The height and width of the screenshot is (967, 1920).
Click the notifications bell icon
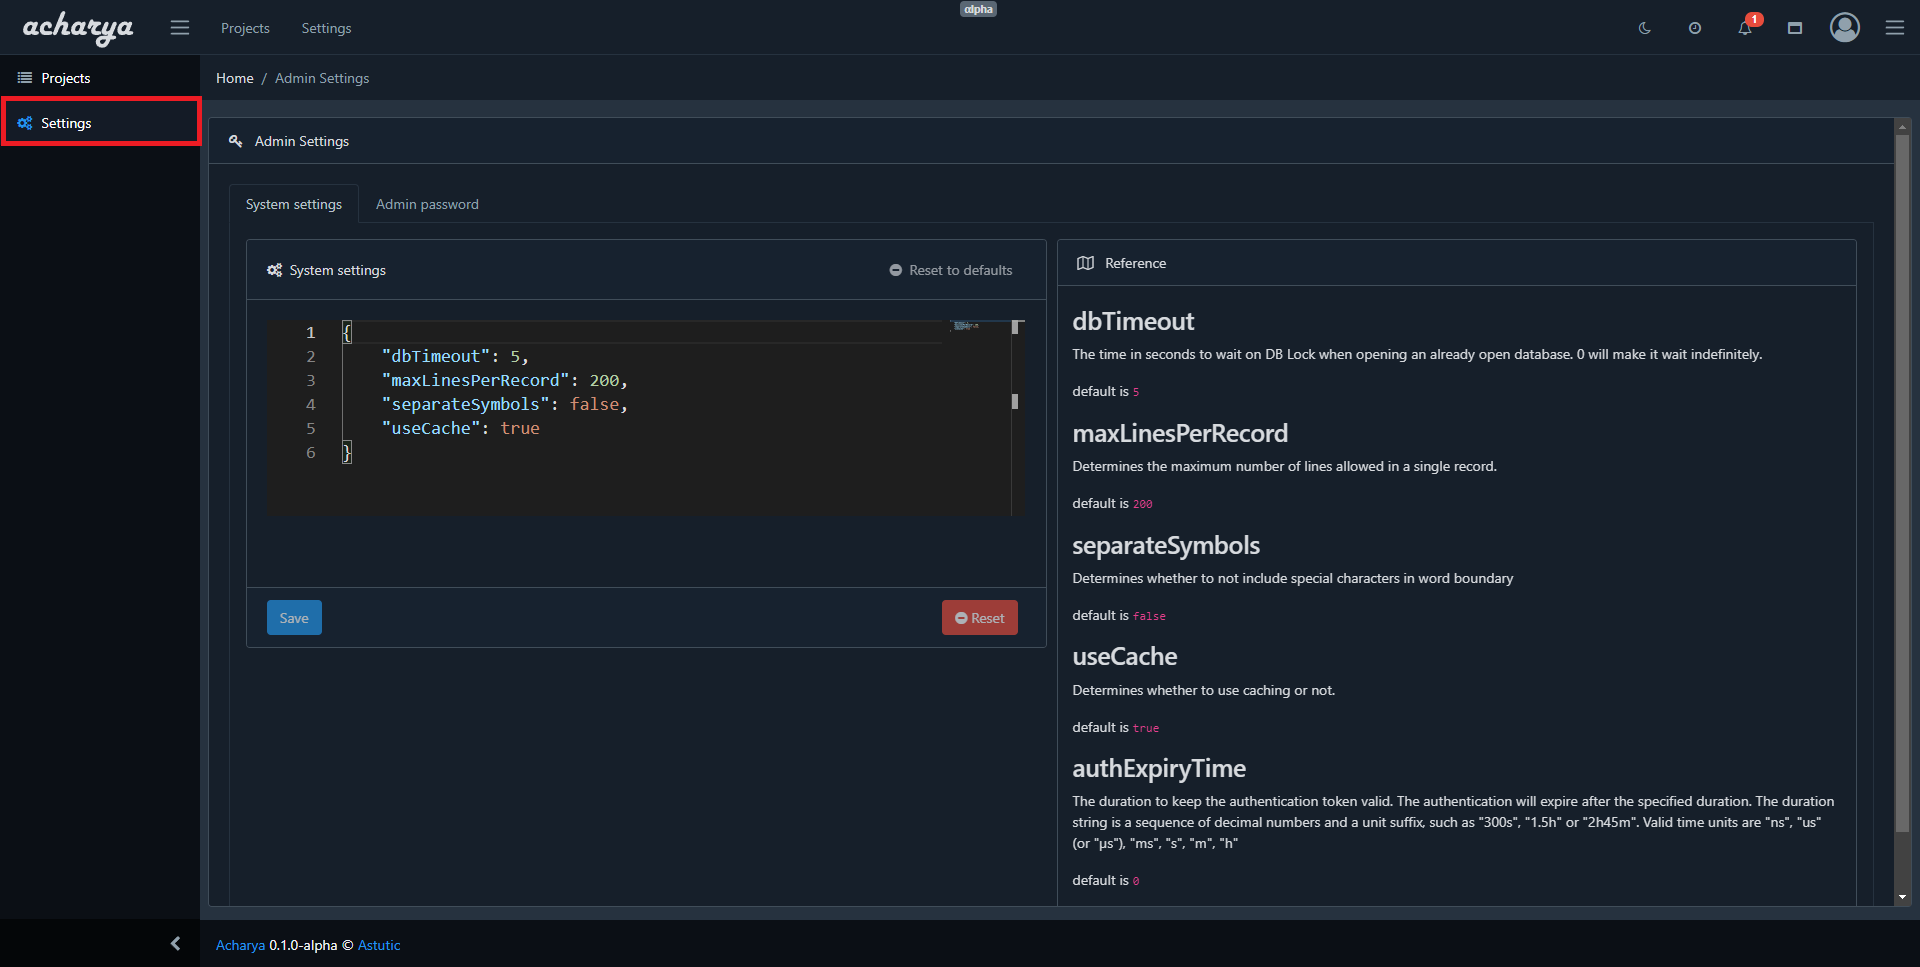coord(1744,28)
